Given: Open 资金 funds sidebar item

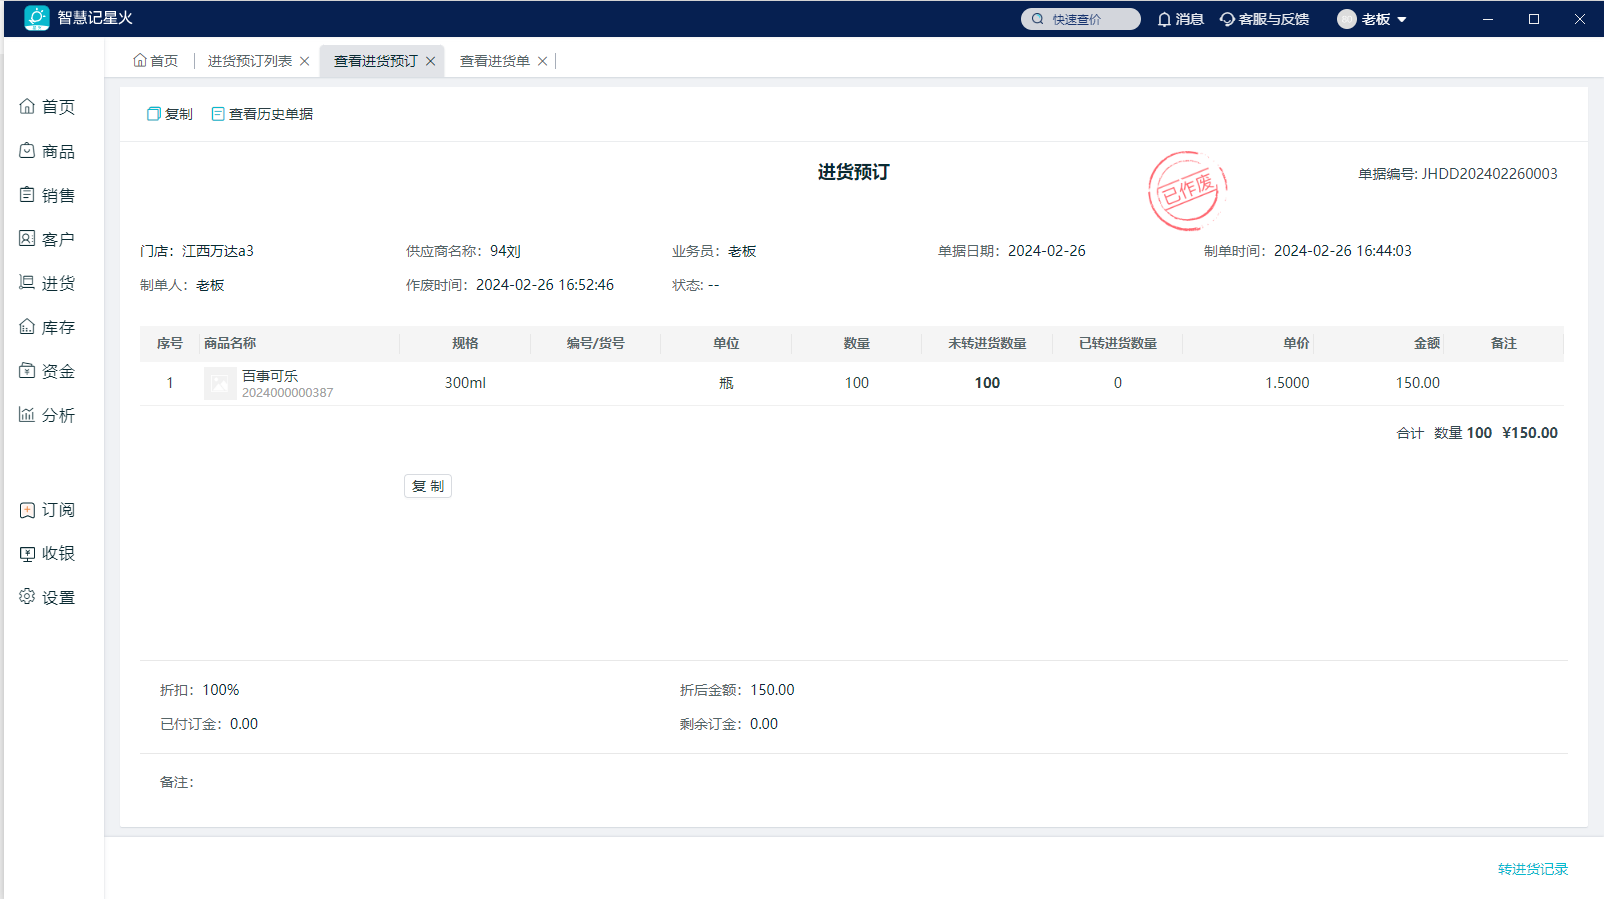Looking at the screenshot, I should (47, 371).
